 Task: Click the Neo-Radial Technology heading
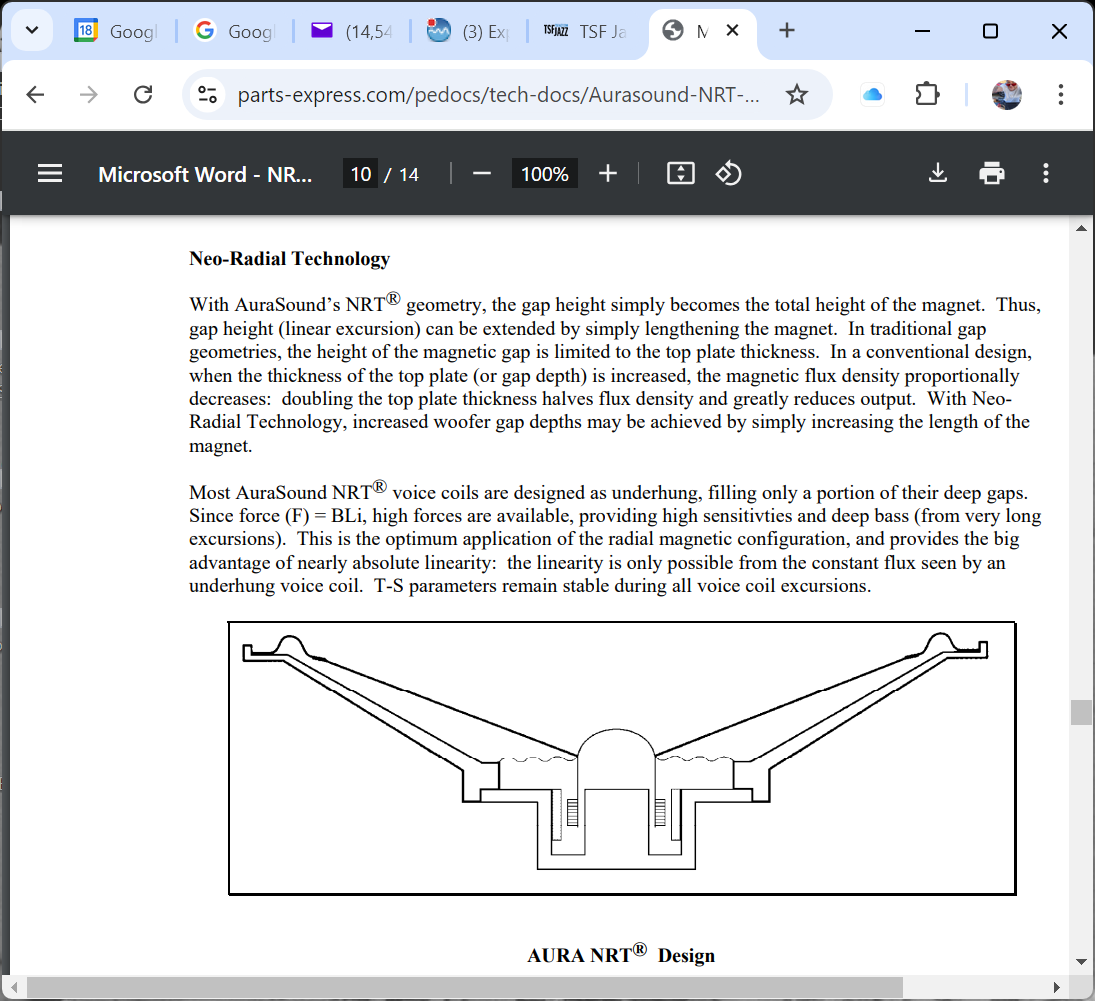289,258
